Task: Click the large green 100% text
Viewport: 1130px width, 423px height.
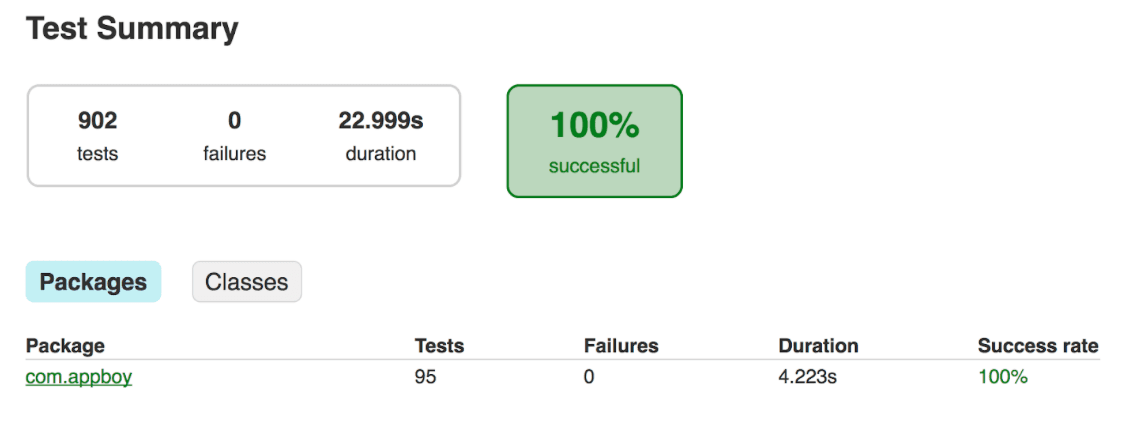Action: (x=594, y=126)
